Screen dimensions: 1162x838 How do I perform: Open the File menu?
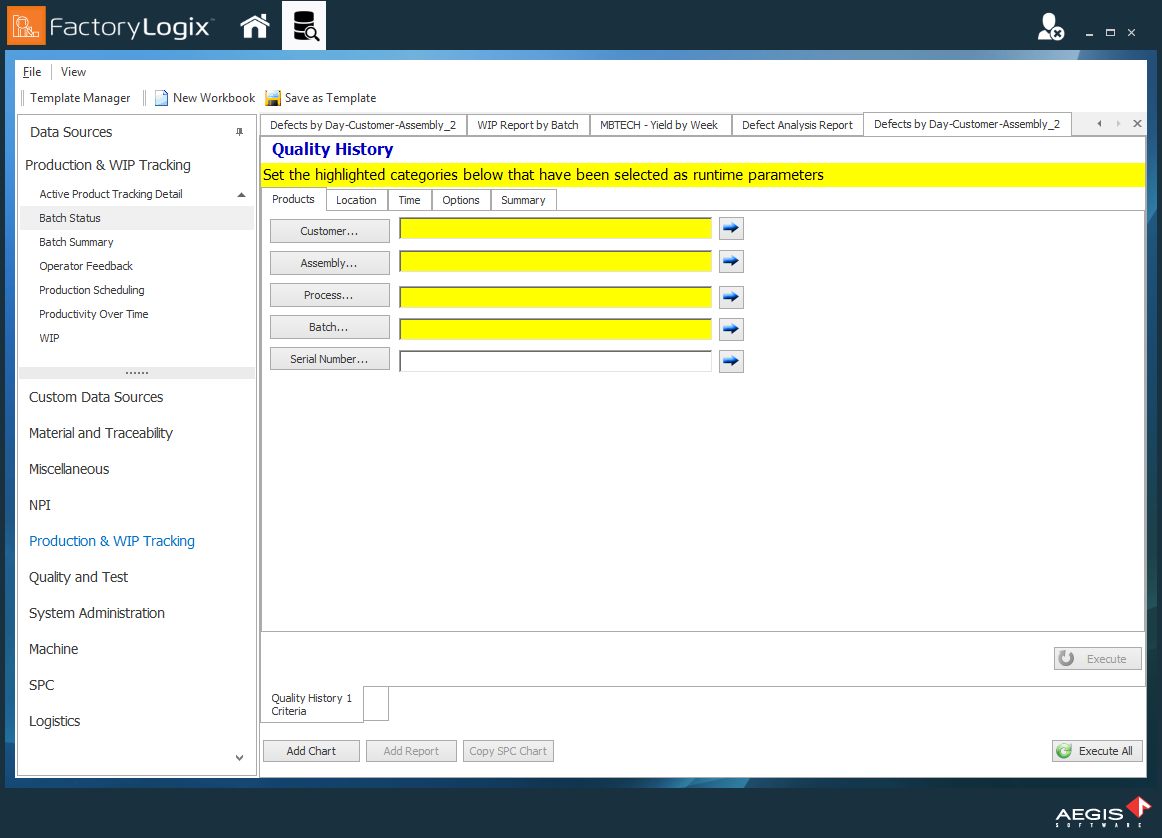31,71
